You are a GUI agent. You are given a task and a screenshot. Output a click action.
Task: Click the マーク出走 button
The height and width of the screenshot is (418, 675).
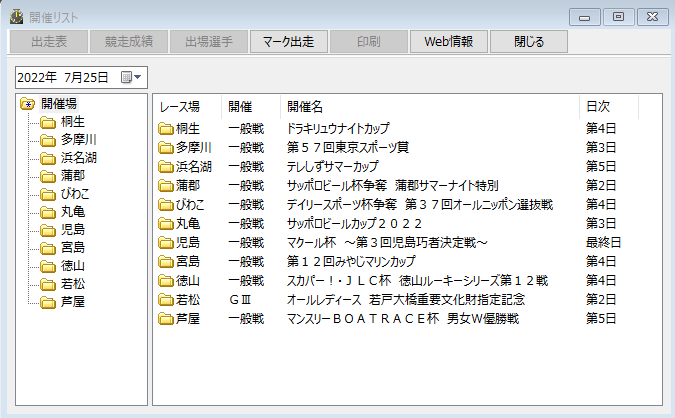pos(288,42)
